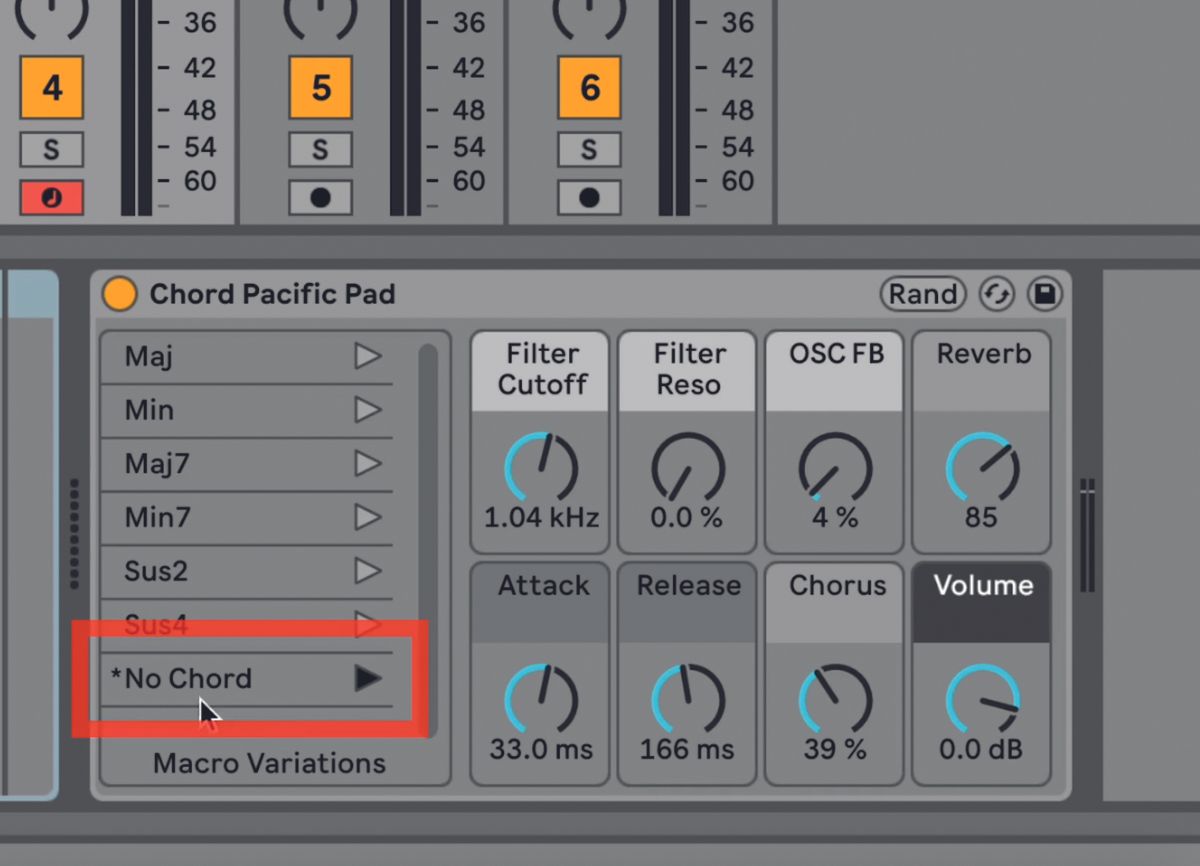Select the Filter Cutoff macro title
This screenshot has height=866, width=1200.
click(x=542, y=369)
